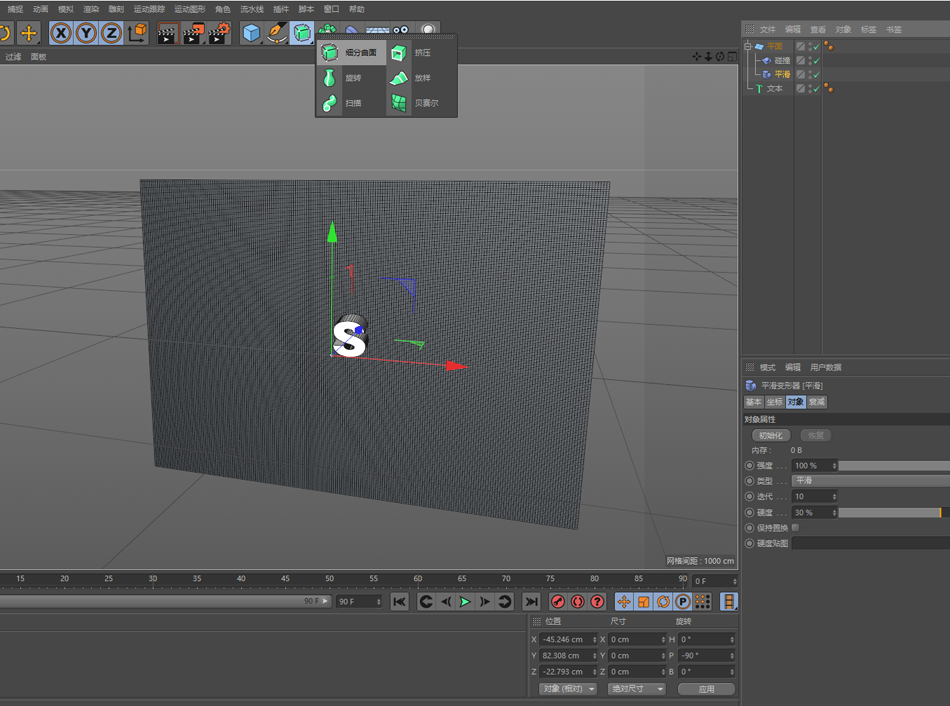
Task: Adjust the 强度 strength slider
Action: [x=894, y=465]
